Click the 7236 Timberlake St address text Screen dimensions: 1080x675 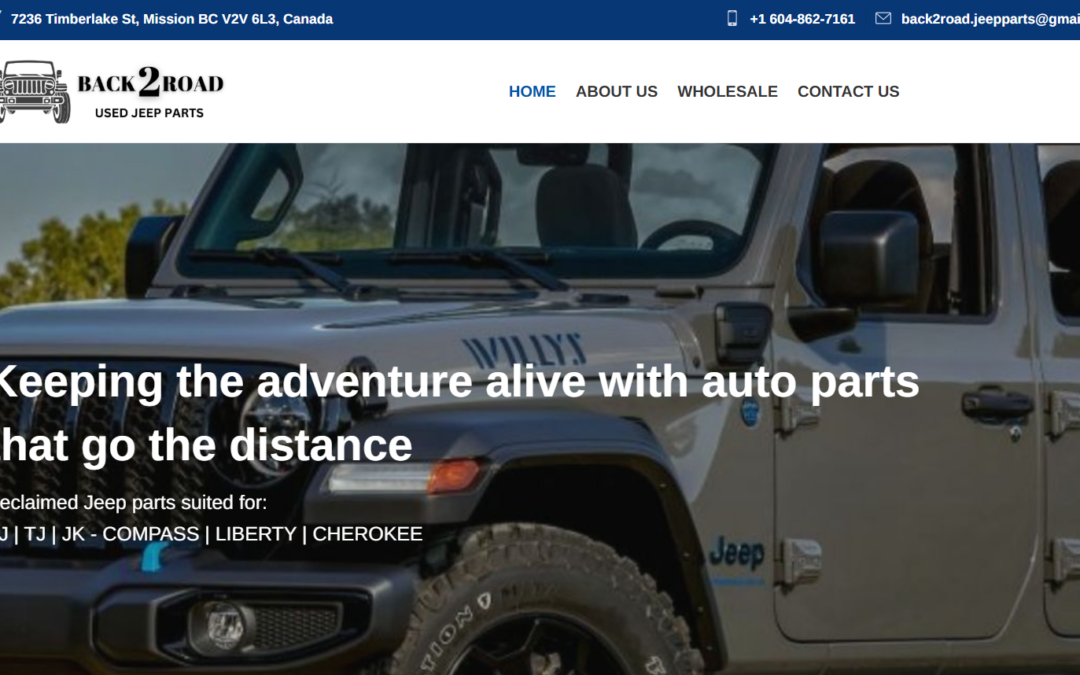pyautogui.click(x=172, y=19)
